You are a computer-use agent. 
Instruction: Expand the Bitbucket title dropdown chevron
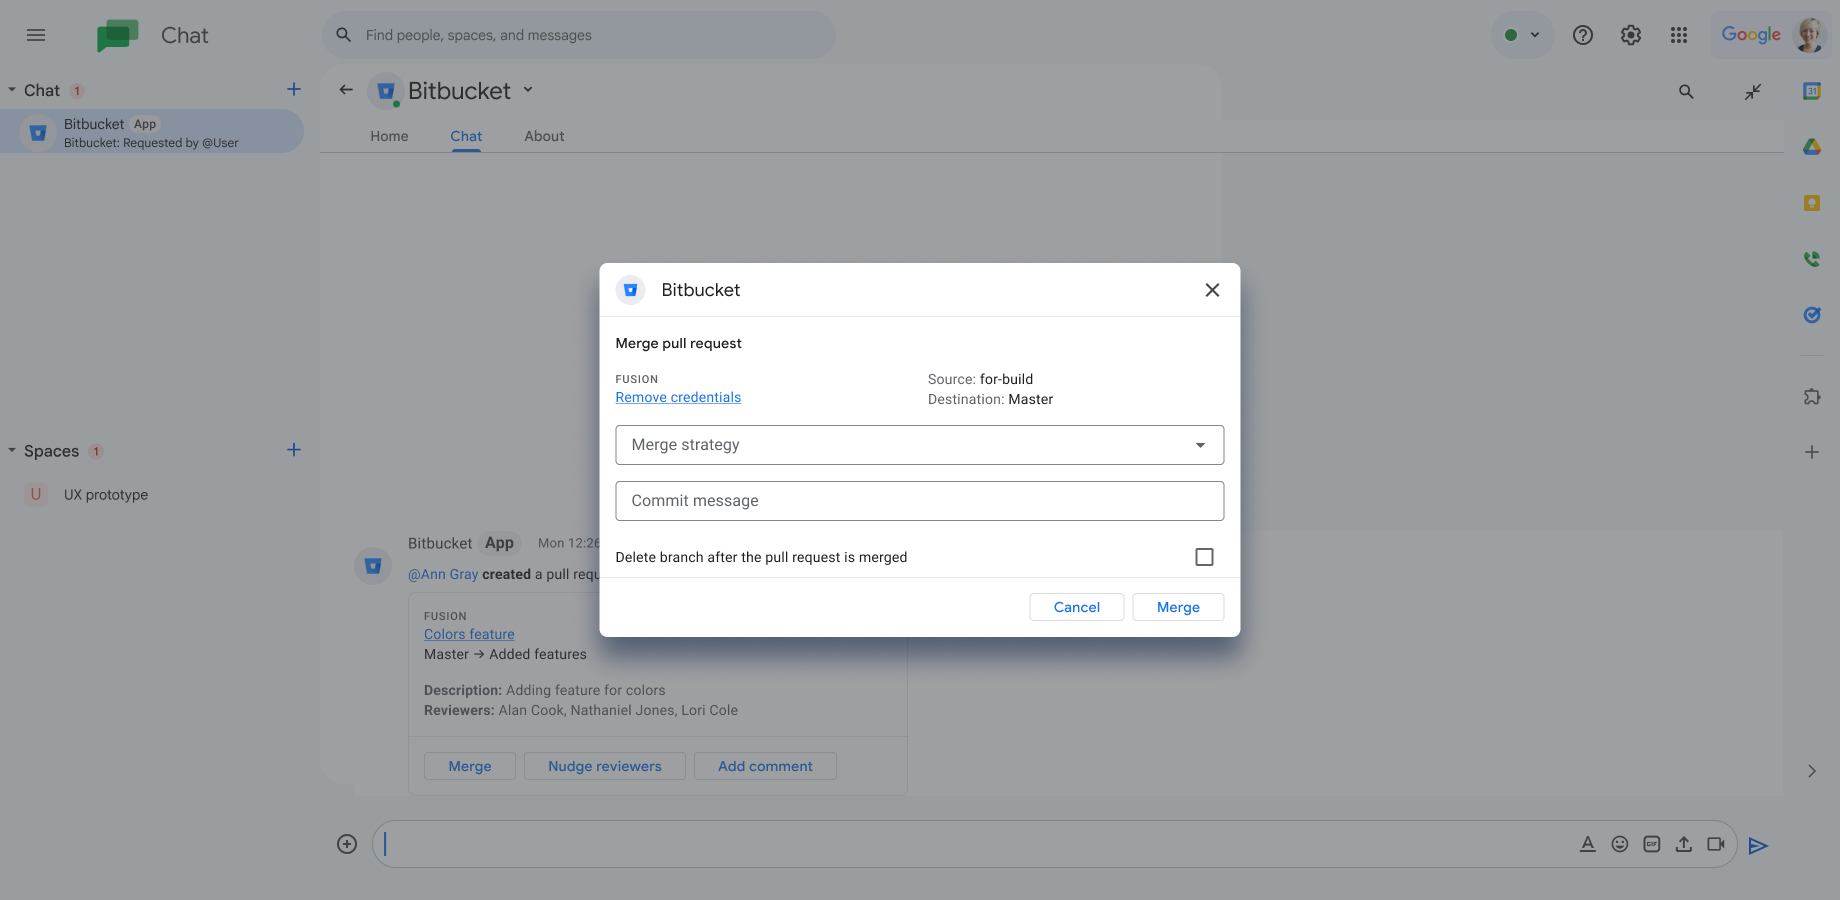[x=528, y=90]
